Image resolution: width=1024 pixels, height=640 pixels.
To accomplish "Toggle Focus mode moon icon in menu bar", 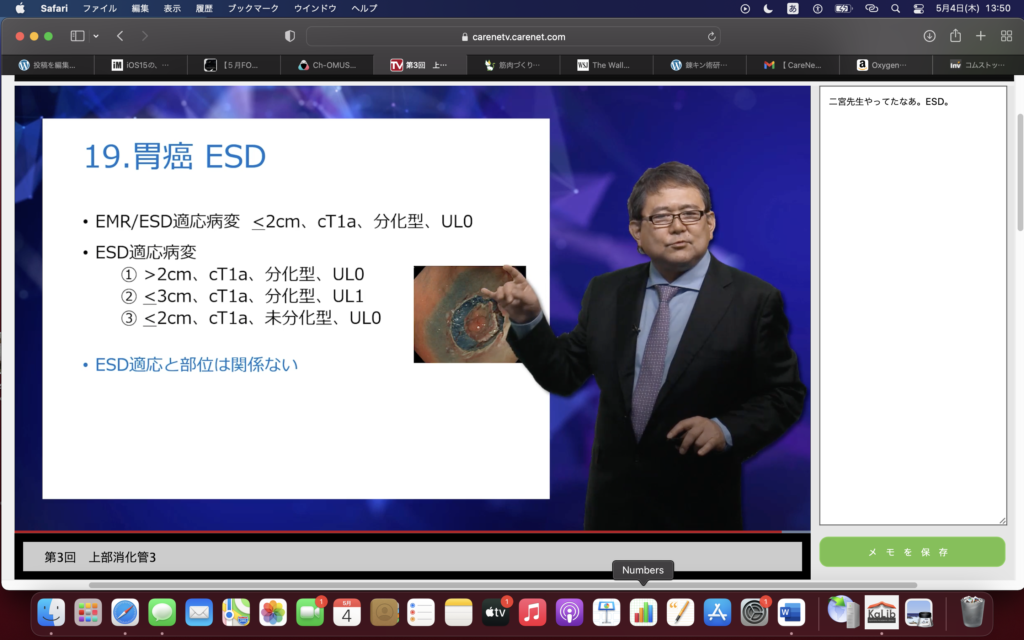I will 768,8.
